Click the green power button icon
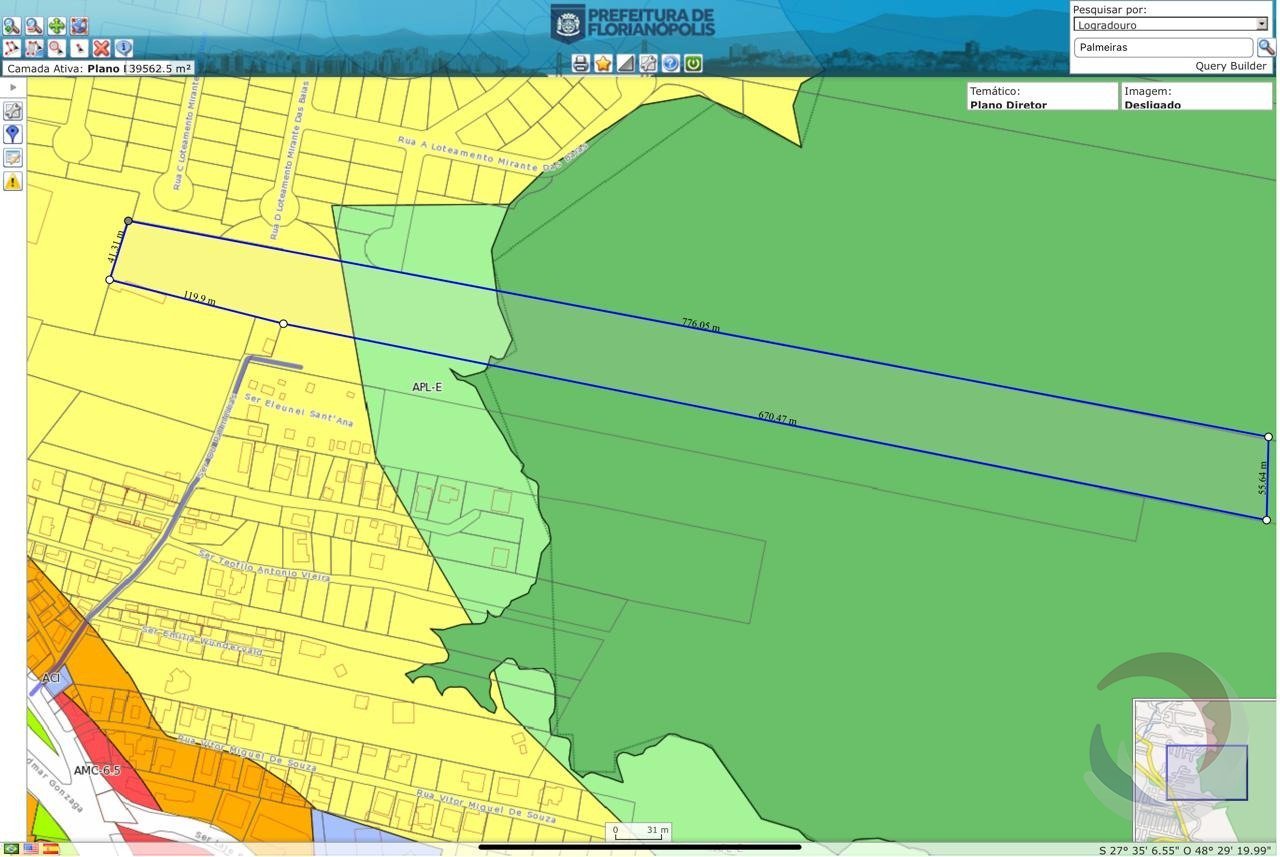This screenshot has width=1280, height=857. click(693, 63)
